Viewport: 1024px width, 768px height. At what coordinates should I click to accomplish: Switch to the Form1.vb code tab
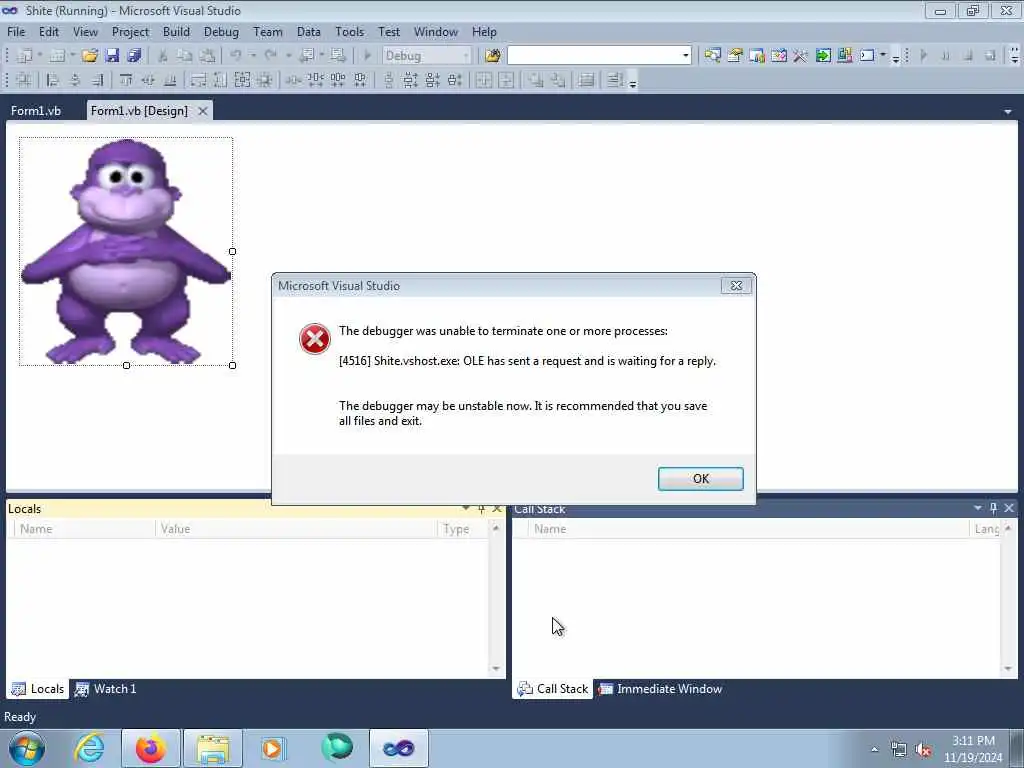click(x=36, y=111)
